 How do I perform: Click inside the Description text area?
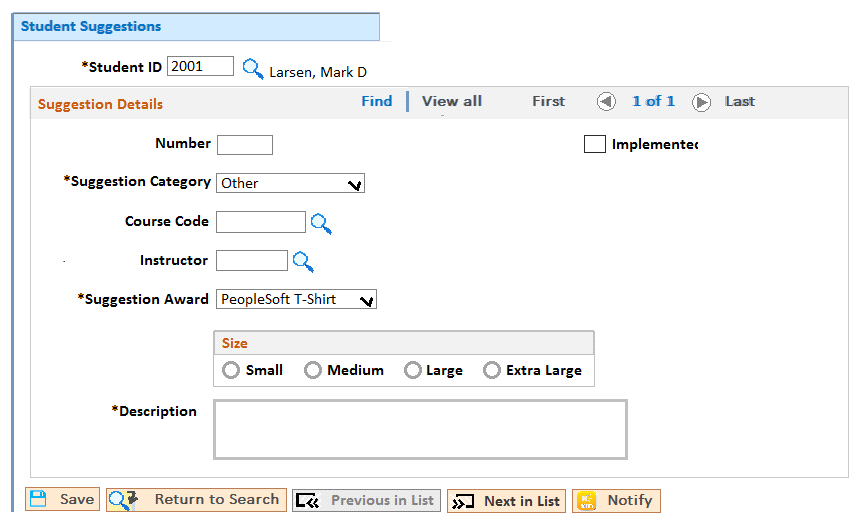pyautogui.click(x=420, y=430)
